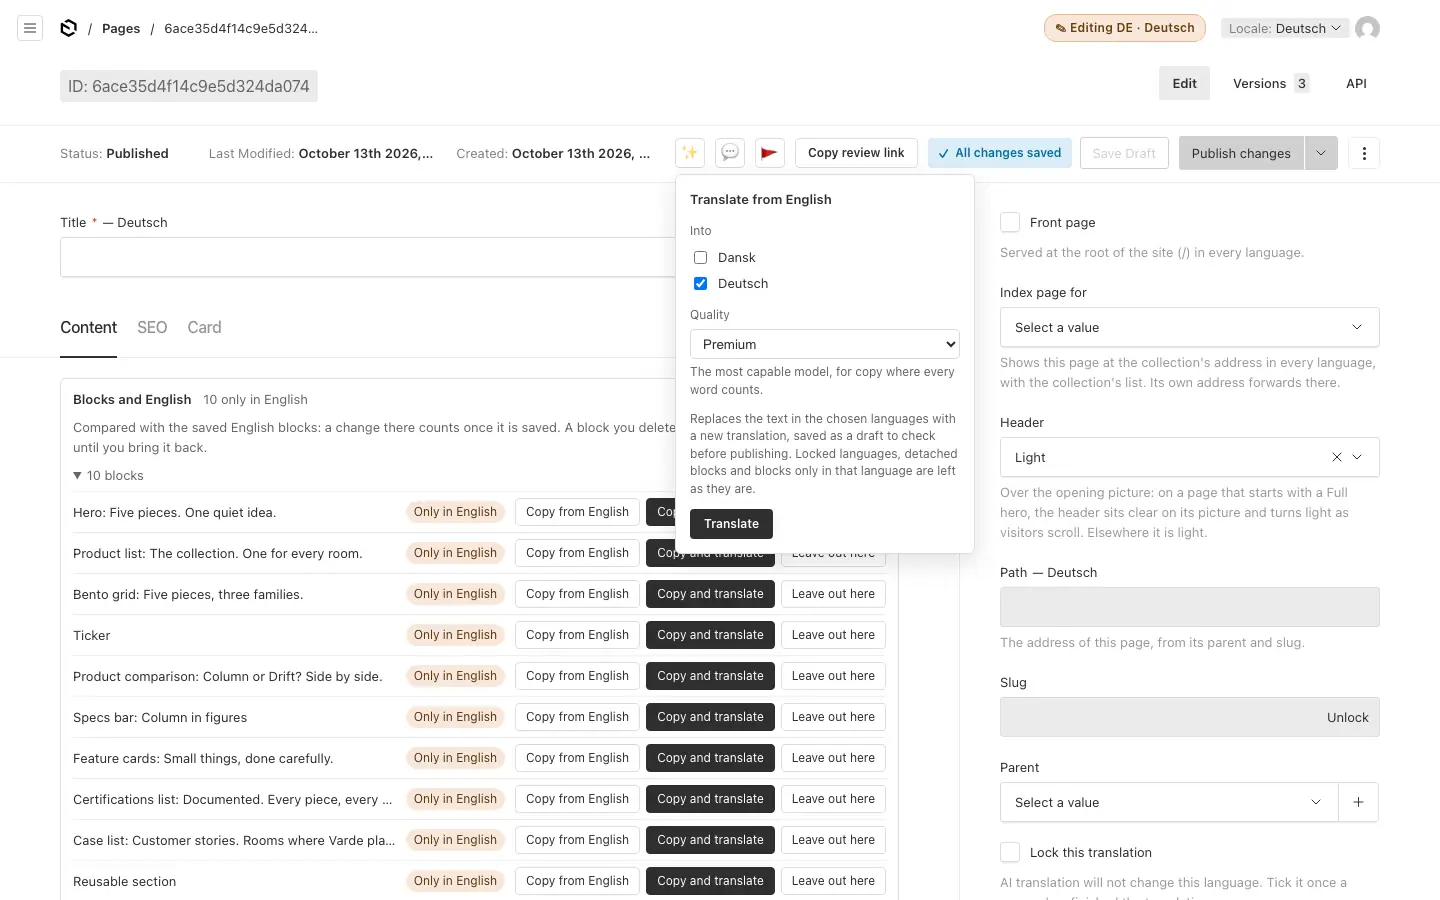Tick the Dansk language checkbox

[701, 258]
